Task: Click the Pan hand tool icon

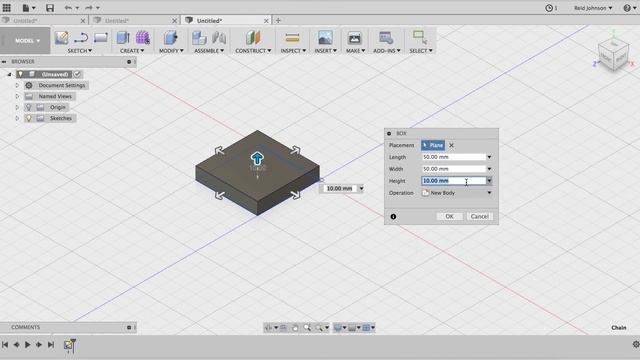Action: tap(295, 327)
